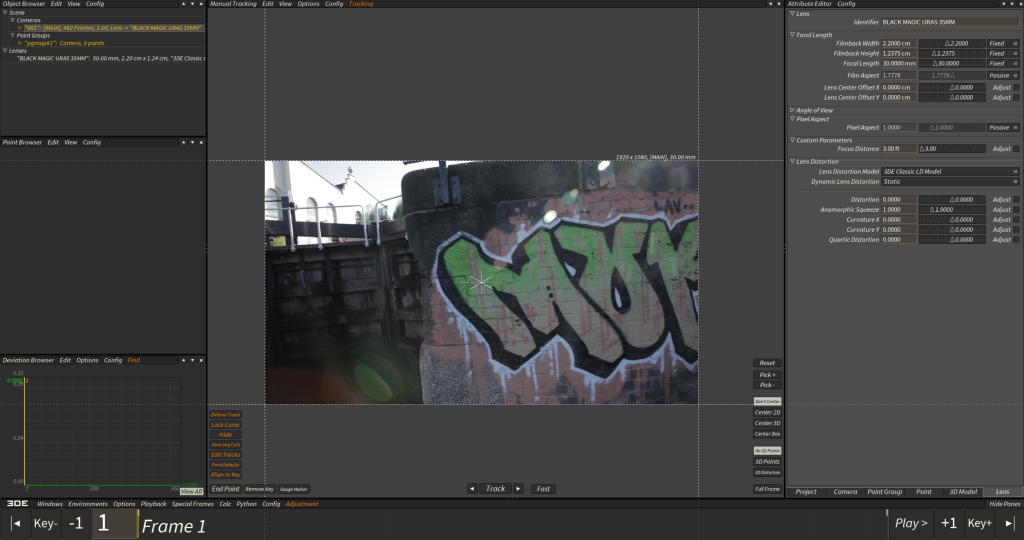The width and height of the screenshot is (1024, 540).
Task: Collapse the Lens Distortion section
Action: pos(792,161)
